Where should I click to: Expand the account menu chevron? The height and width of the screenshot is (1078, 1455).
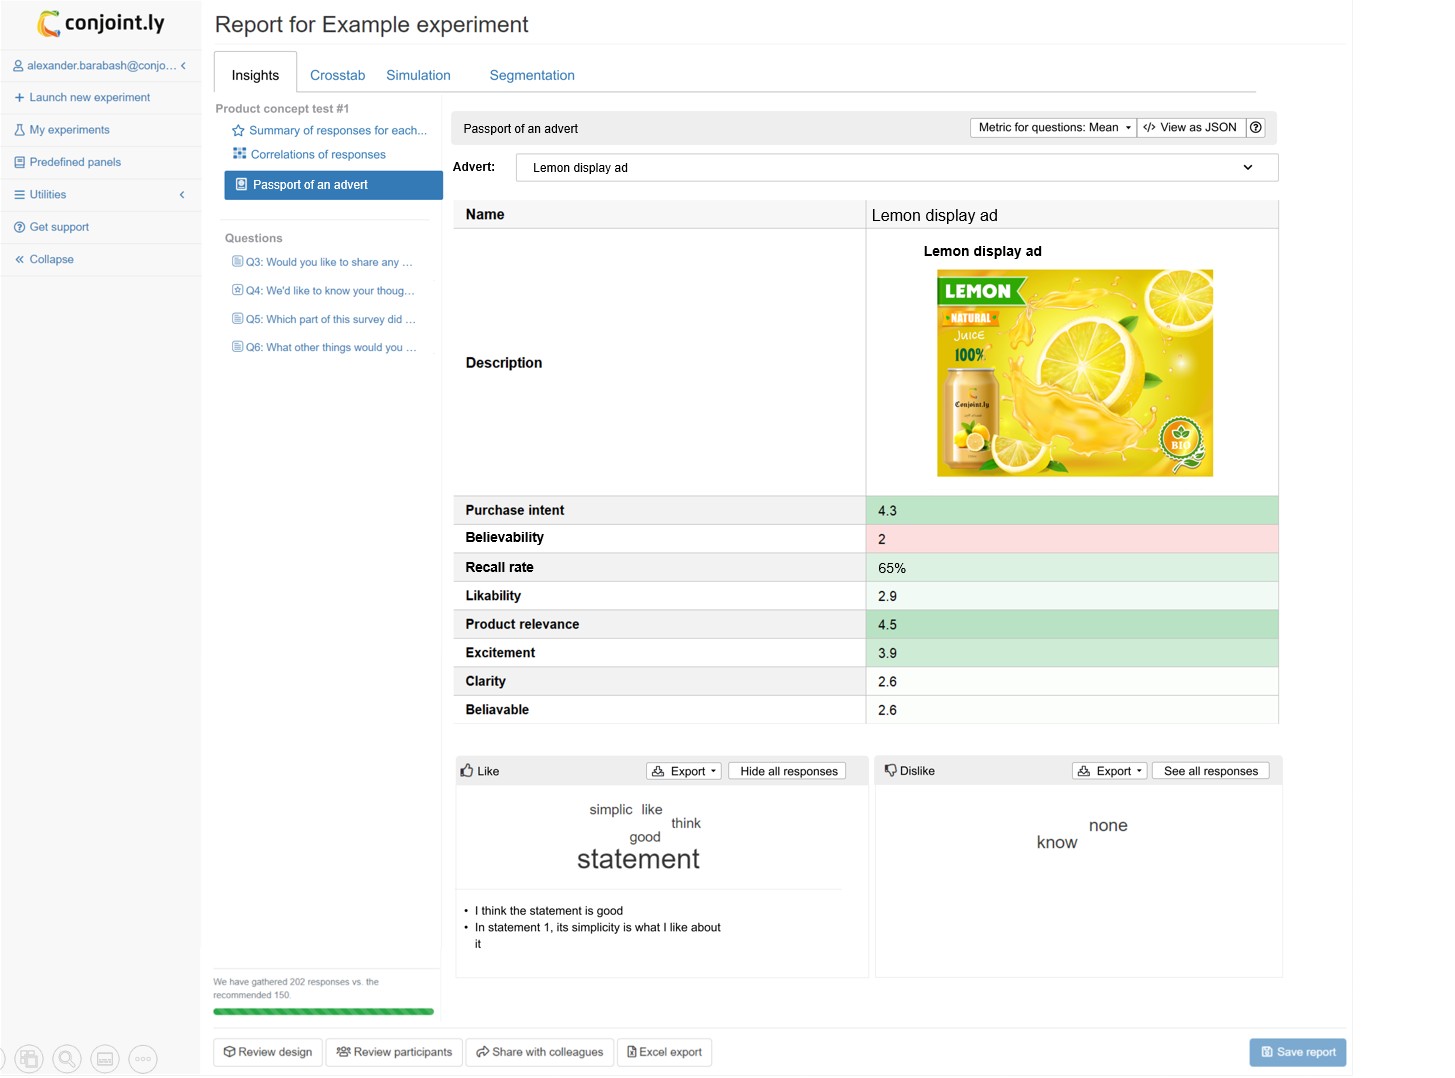pyautogui.click(x=183, y=66)
